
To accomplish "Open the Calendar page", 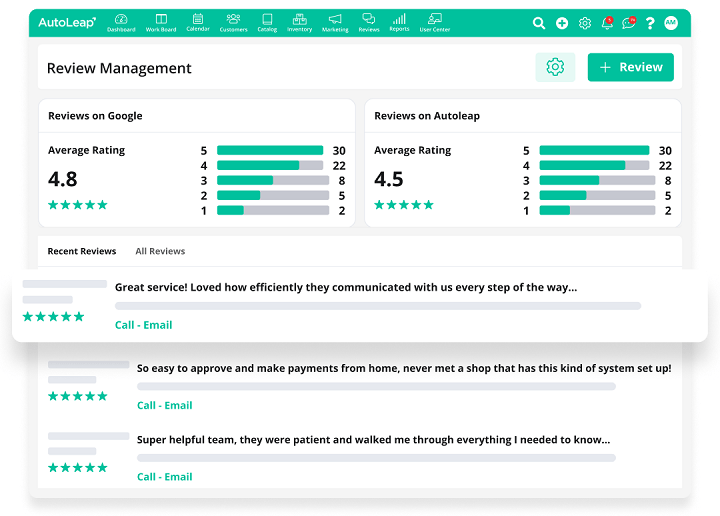I will pyautogui.click(x=197, y=22).
